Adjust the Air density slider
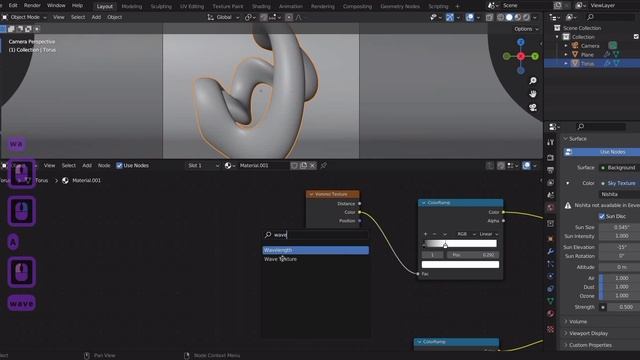This screenshot has height=360, width=640. [619, 278]
